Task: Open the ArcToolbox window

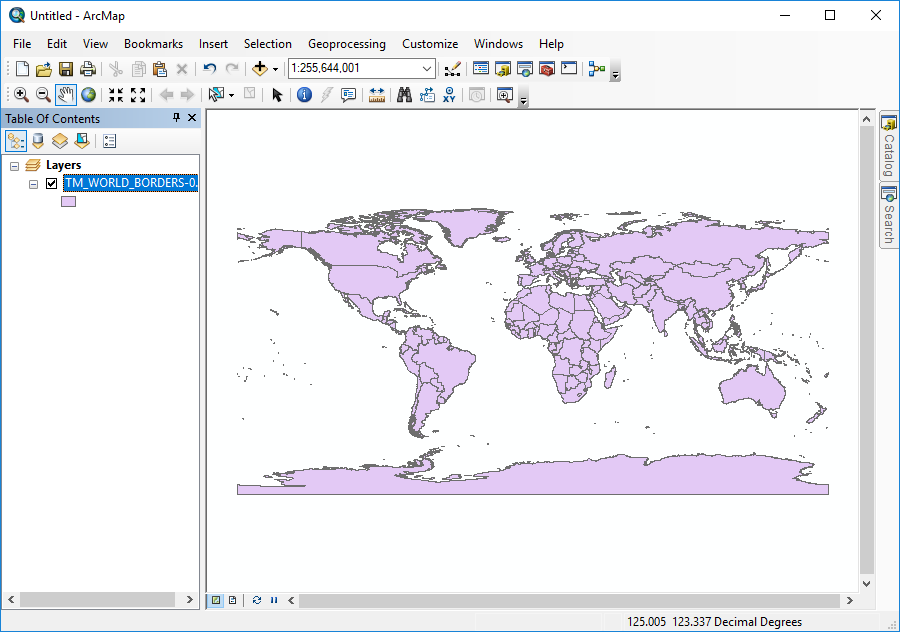Action: [x=545, y=68]
